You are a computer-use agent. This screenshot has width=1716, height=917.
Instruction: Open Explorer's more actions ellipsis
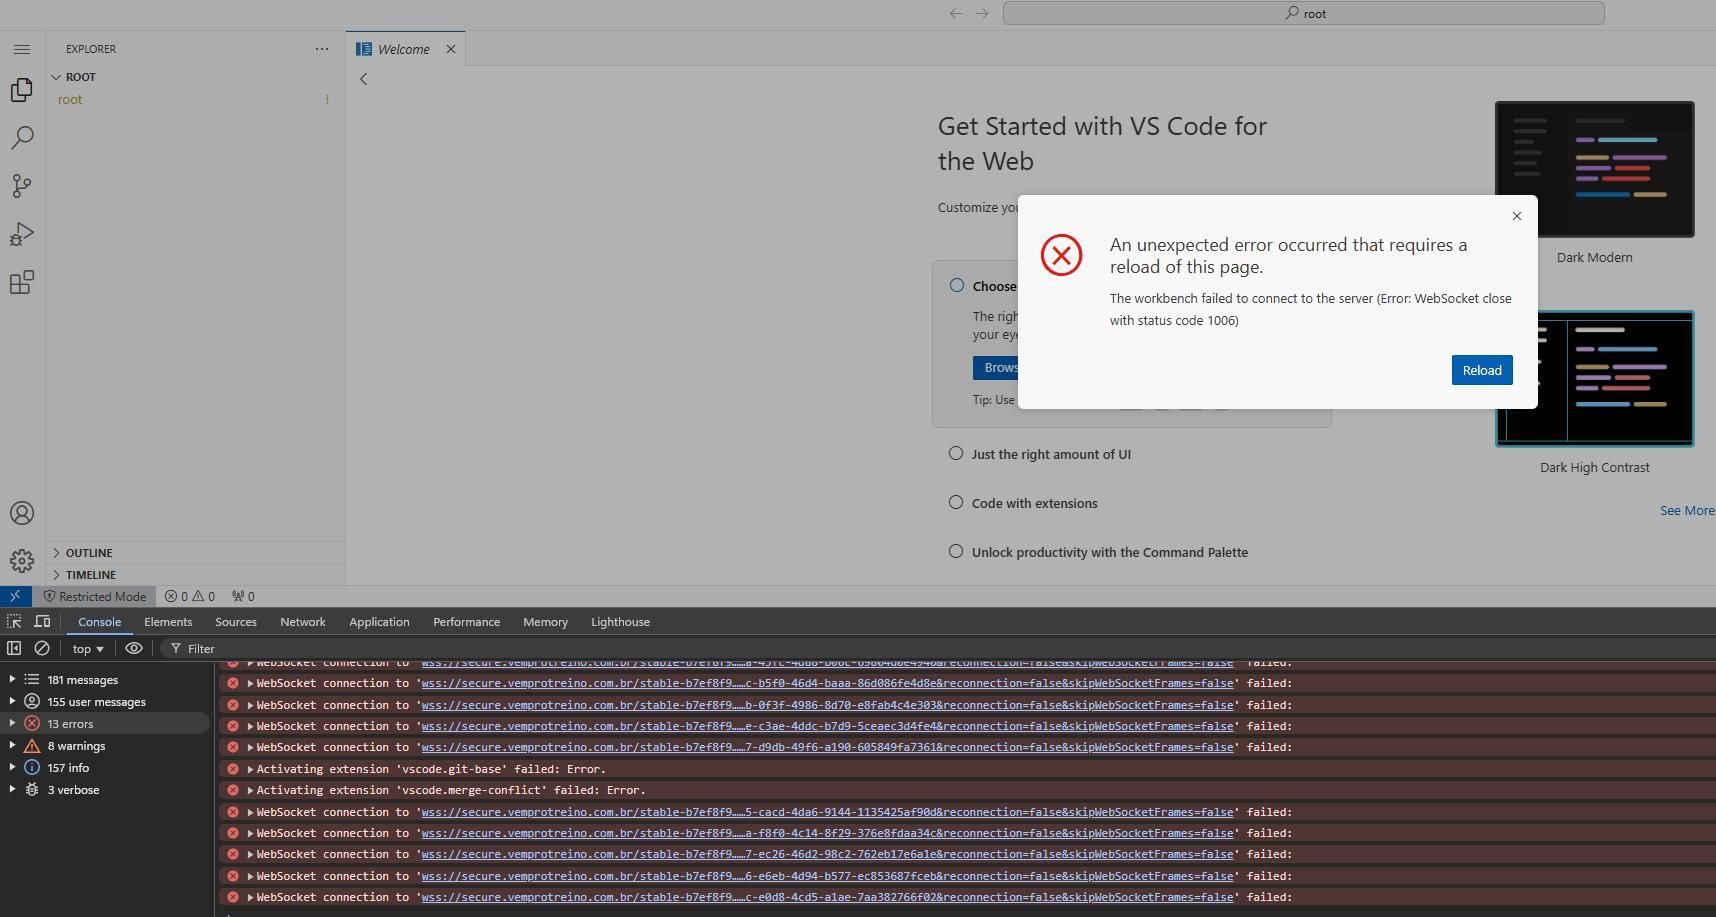pyautogui.click(x=322, y=49)
